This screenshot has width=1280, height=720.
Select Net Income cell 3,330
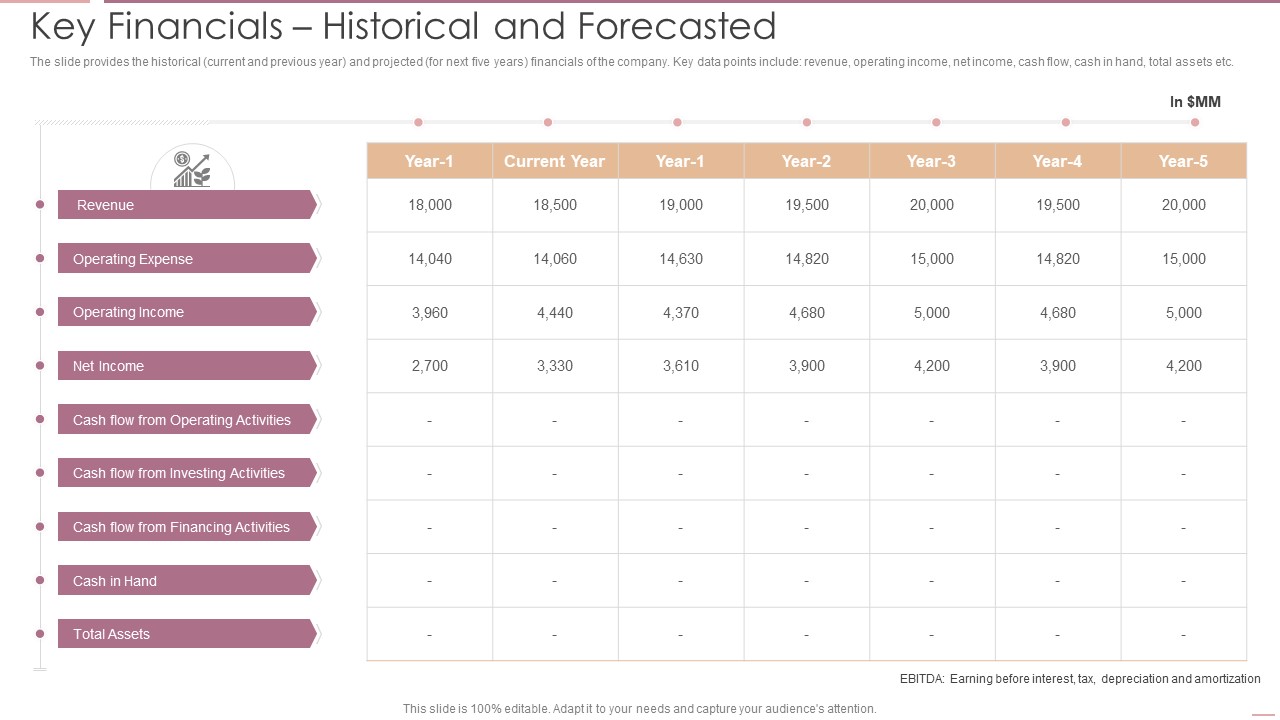(555, 366)
